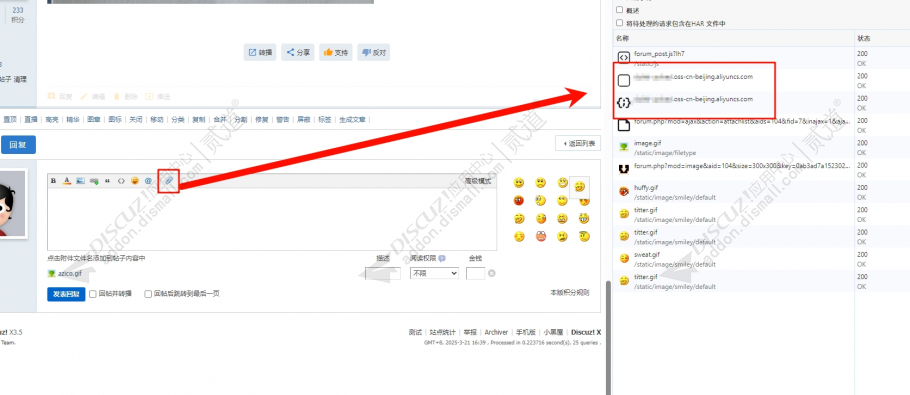This screenshot has height=395, width=910.
Task: Open the 小黑屋 footer link
Action: 553,332
